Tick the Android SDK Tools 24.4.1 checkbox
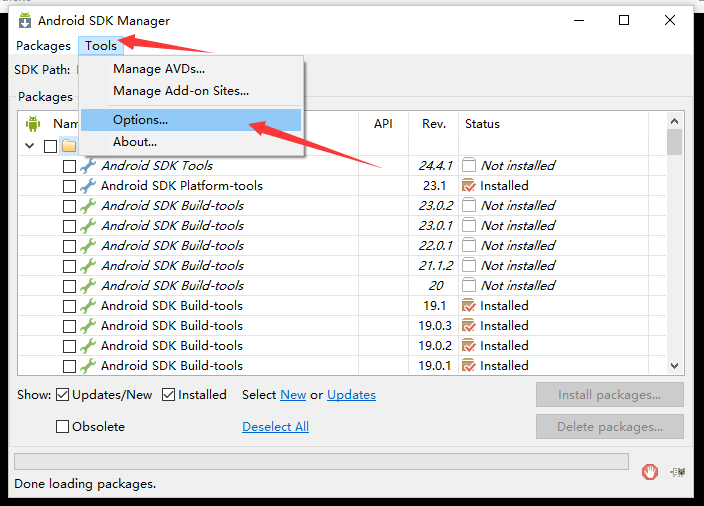Image resolution: width=704 pixels, height=506 pixels. [x=69, y=166]
